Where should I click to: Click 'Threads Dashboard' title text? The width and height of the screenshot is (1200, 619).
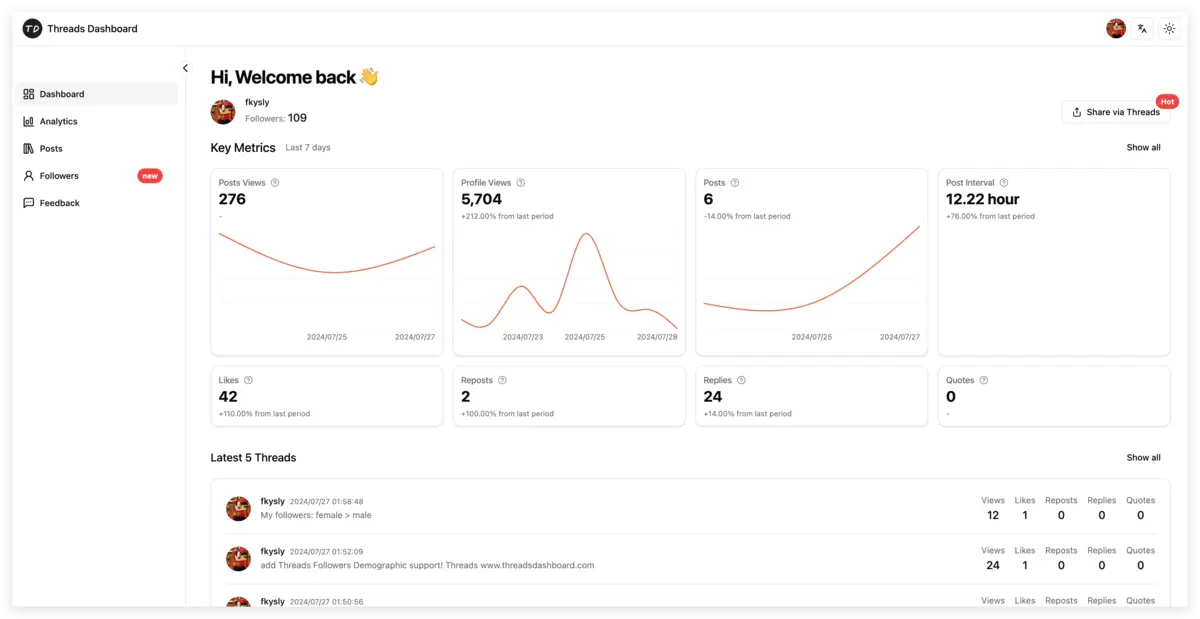(x=93, y=29)
